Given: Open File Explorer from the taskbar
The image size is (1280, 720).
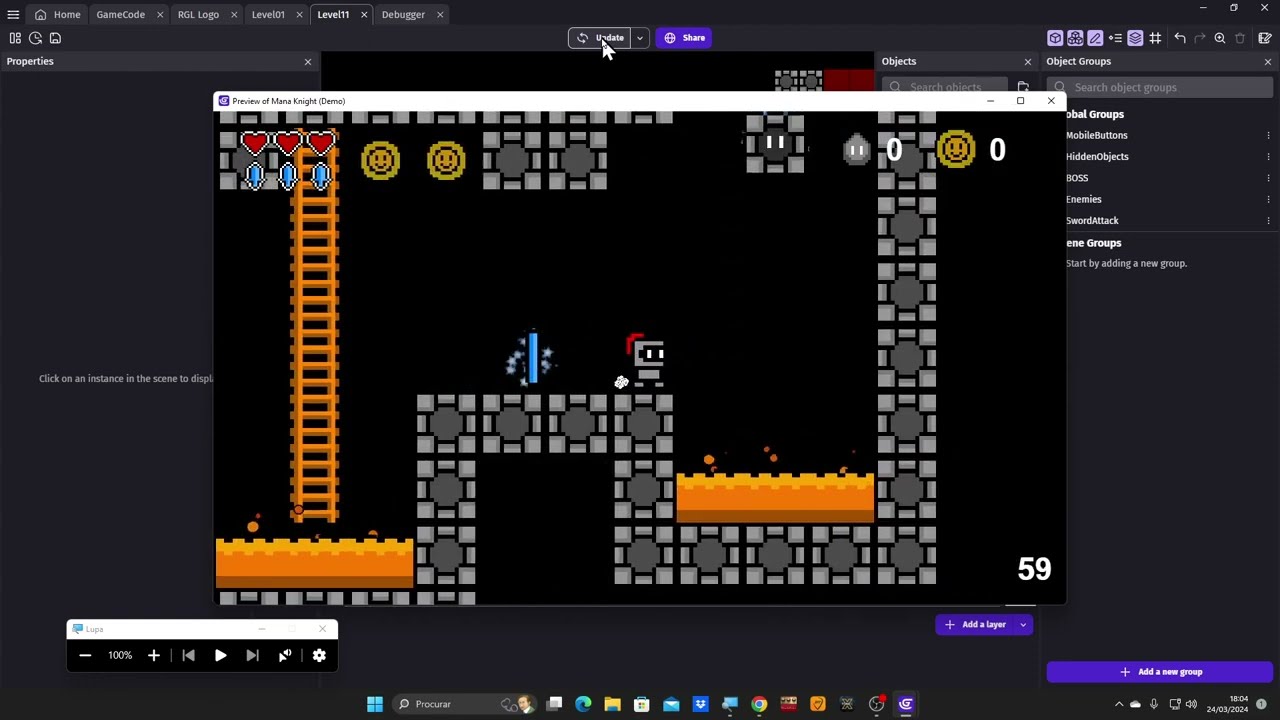Looking at the screenshot, I should point(612,704).
